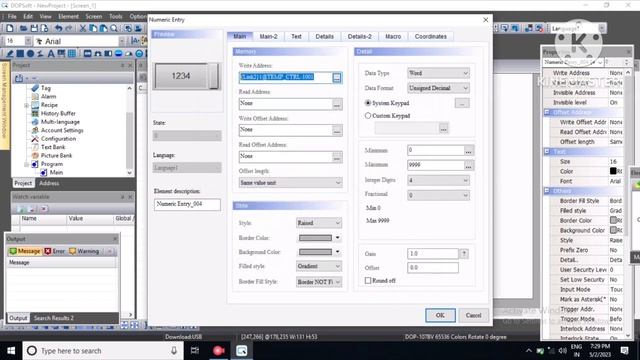The width and height of the screenshot is (640, 360).
Task: Click the DOPSoft taskbar icon
Action: tap(242, 351)
